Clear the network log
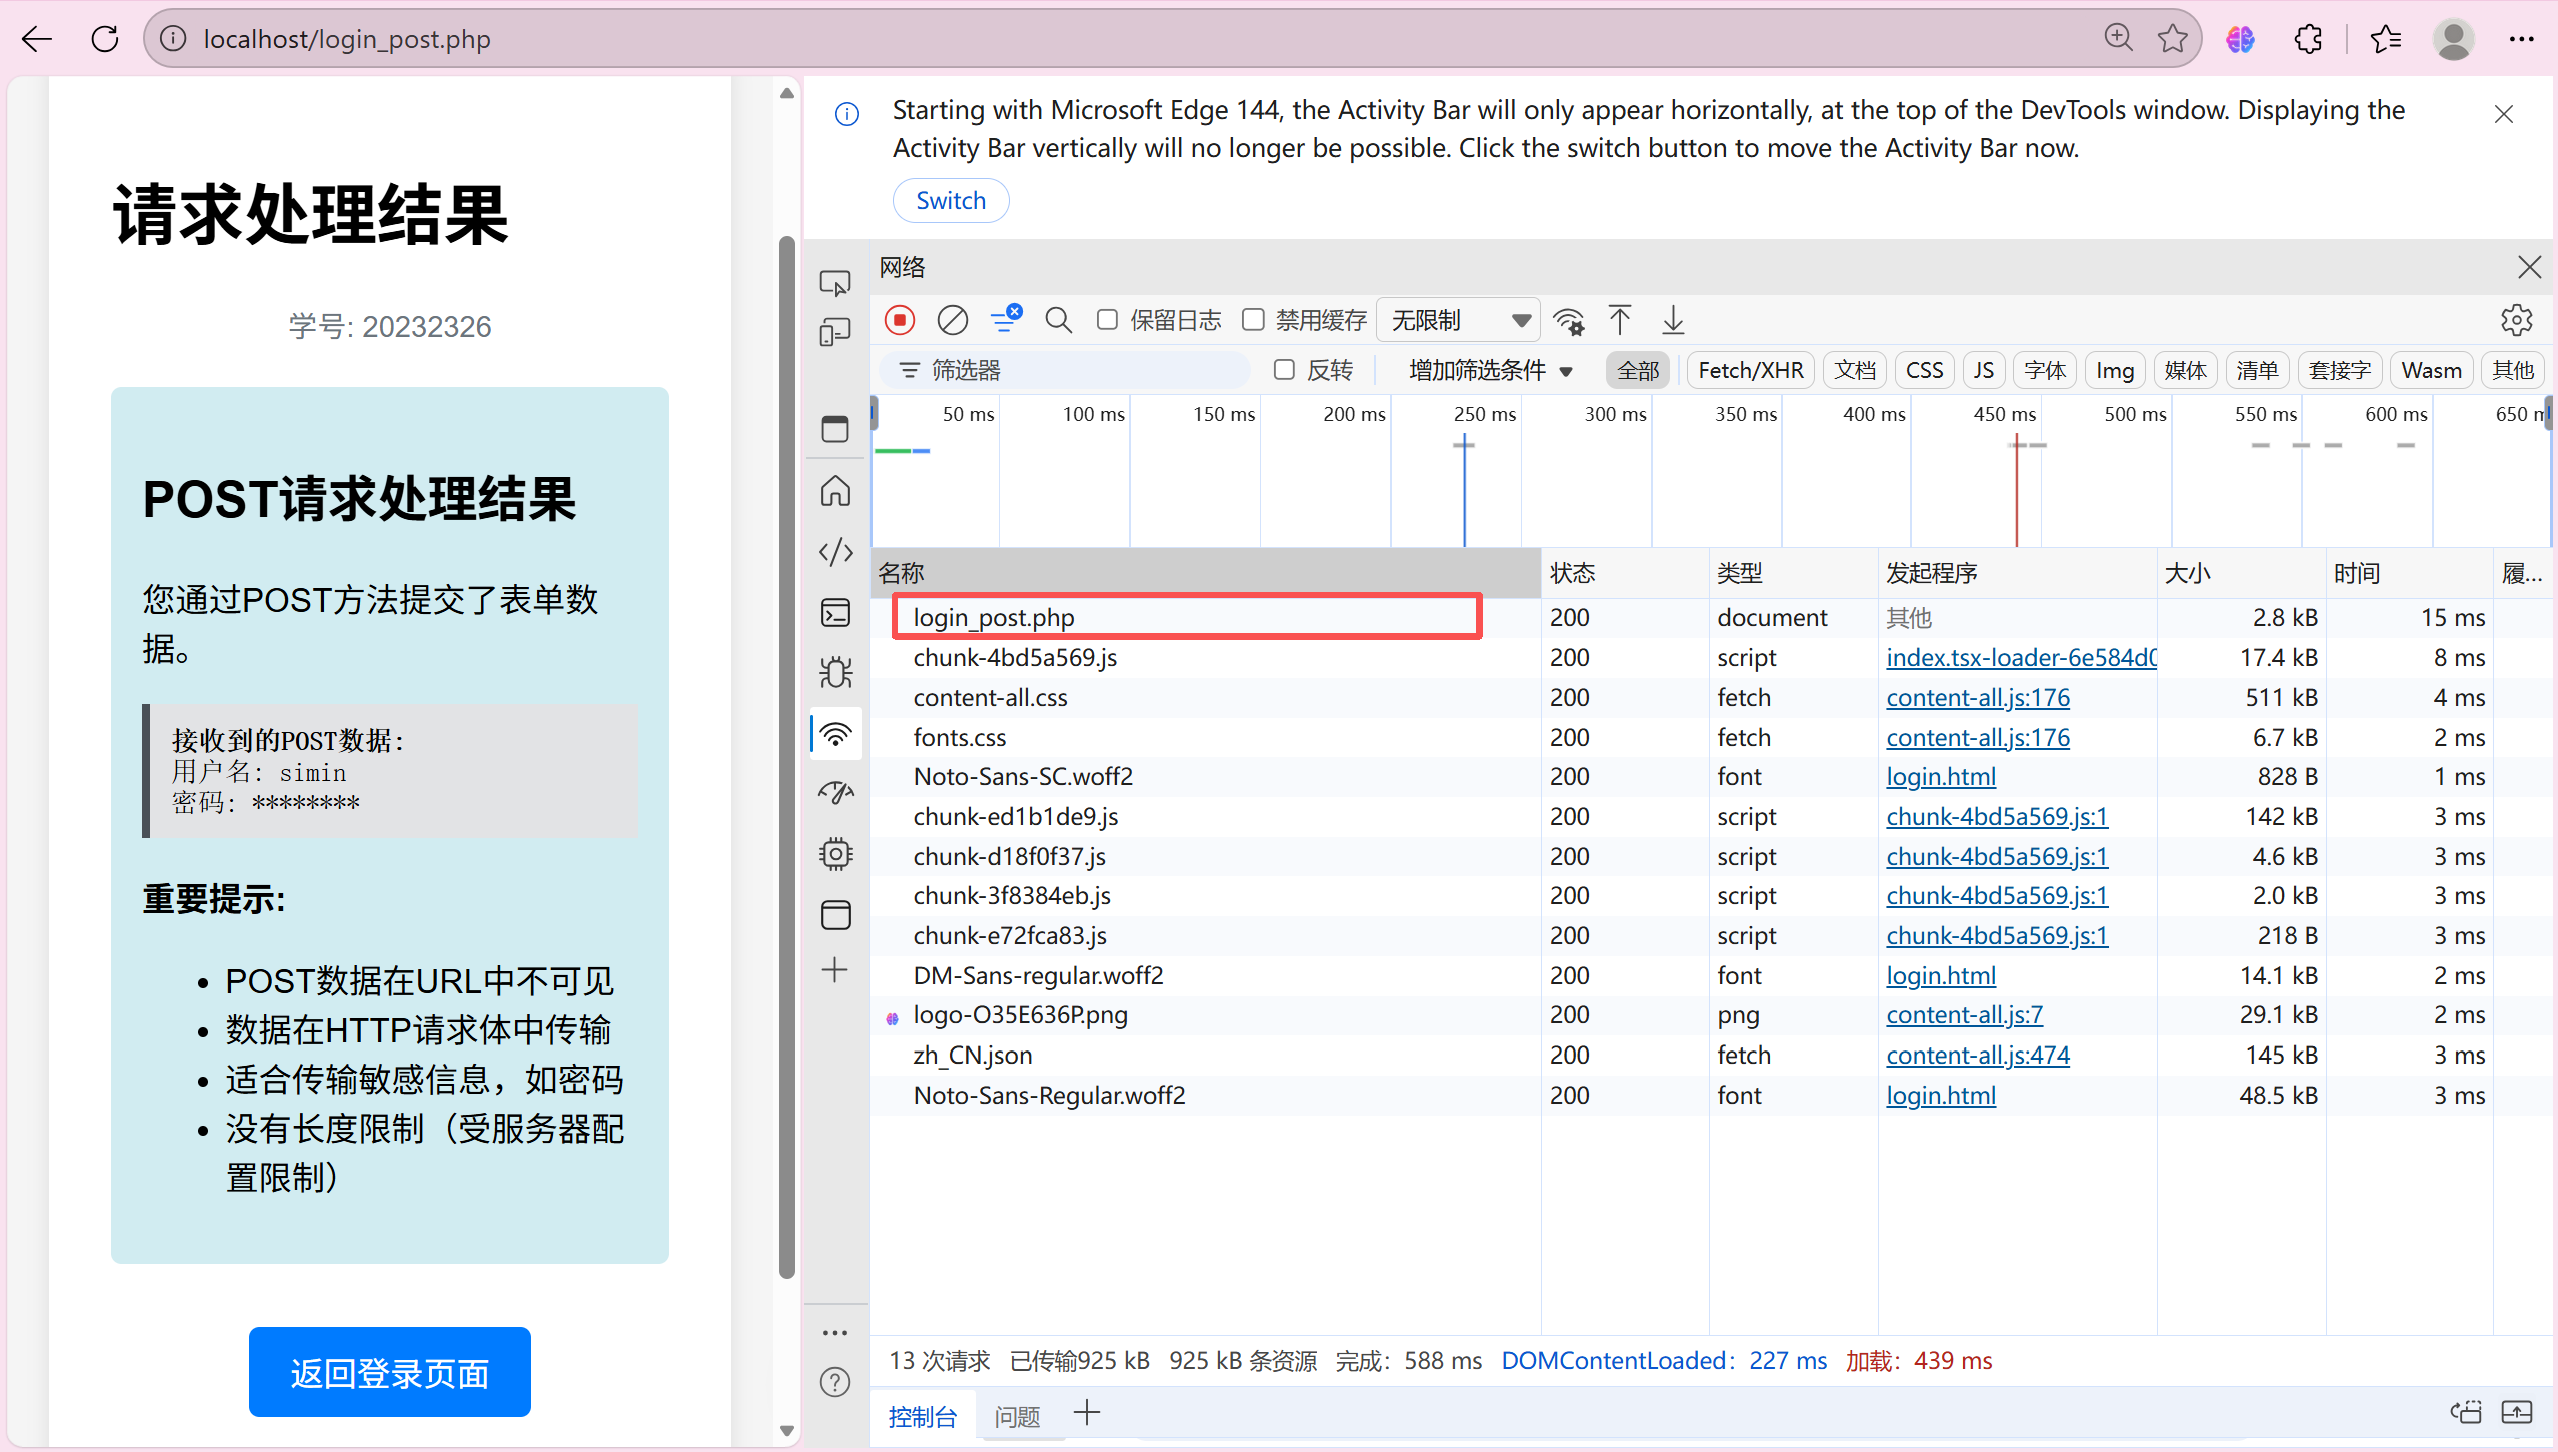Image resolution: width=2558 pixels, height=1452 pixels. 952,320
